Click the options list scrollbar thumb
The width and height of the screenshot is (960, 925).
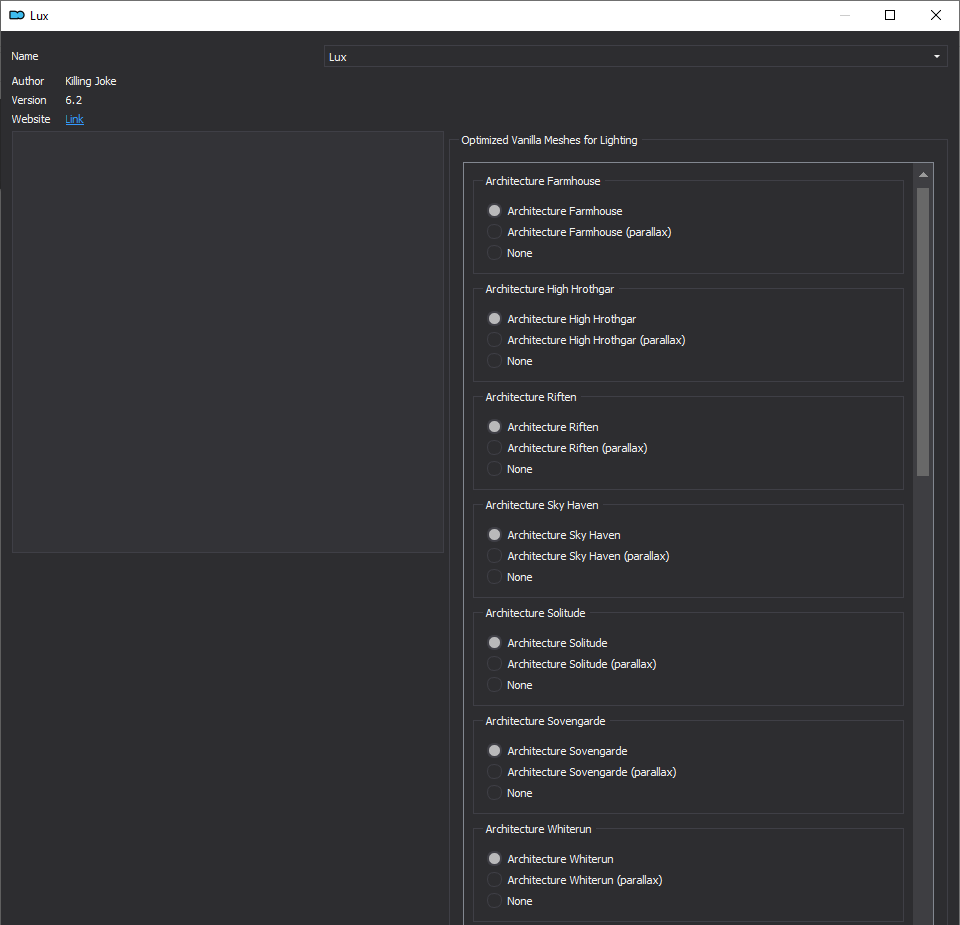click(923, 332)
